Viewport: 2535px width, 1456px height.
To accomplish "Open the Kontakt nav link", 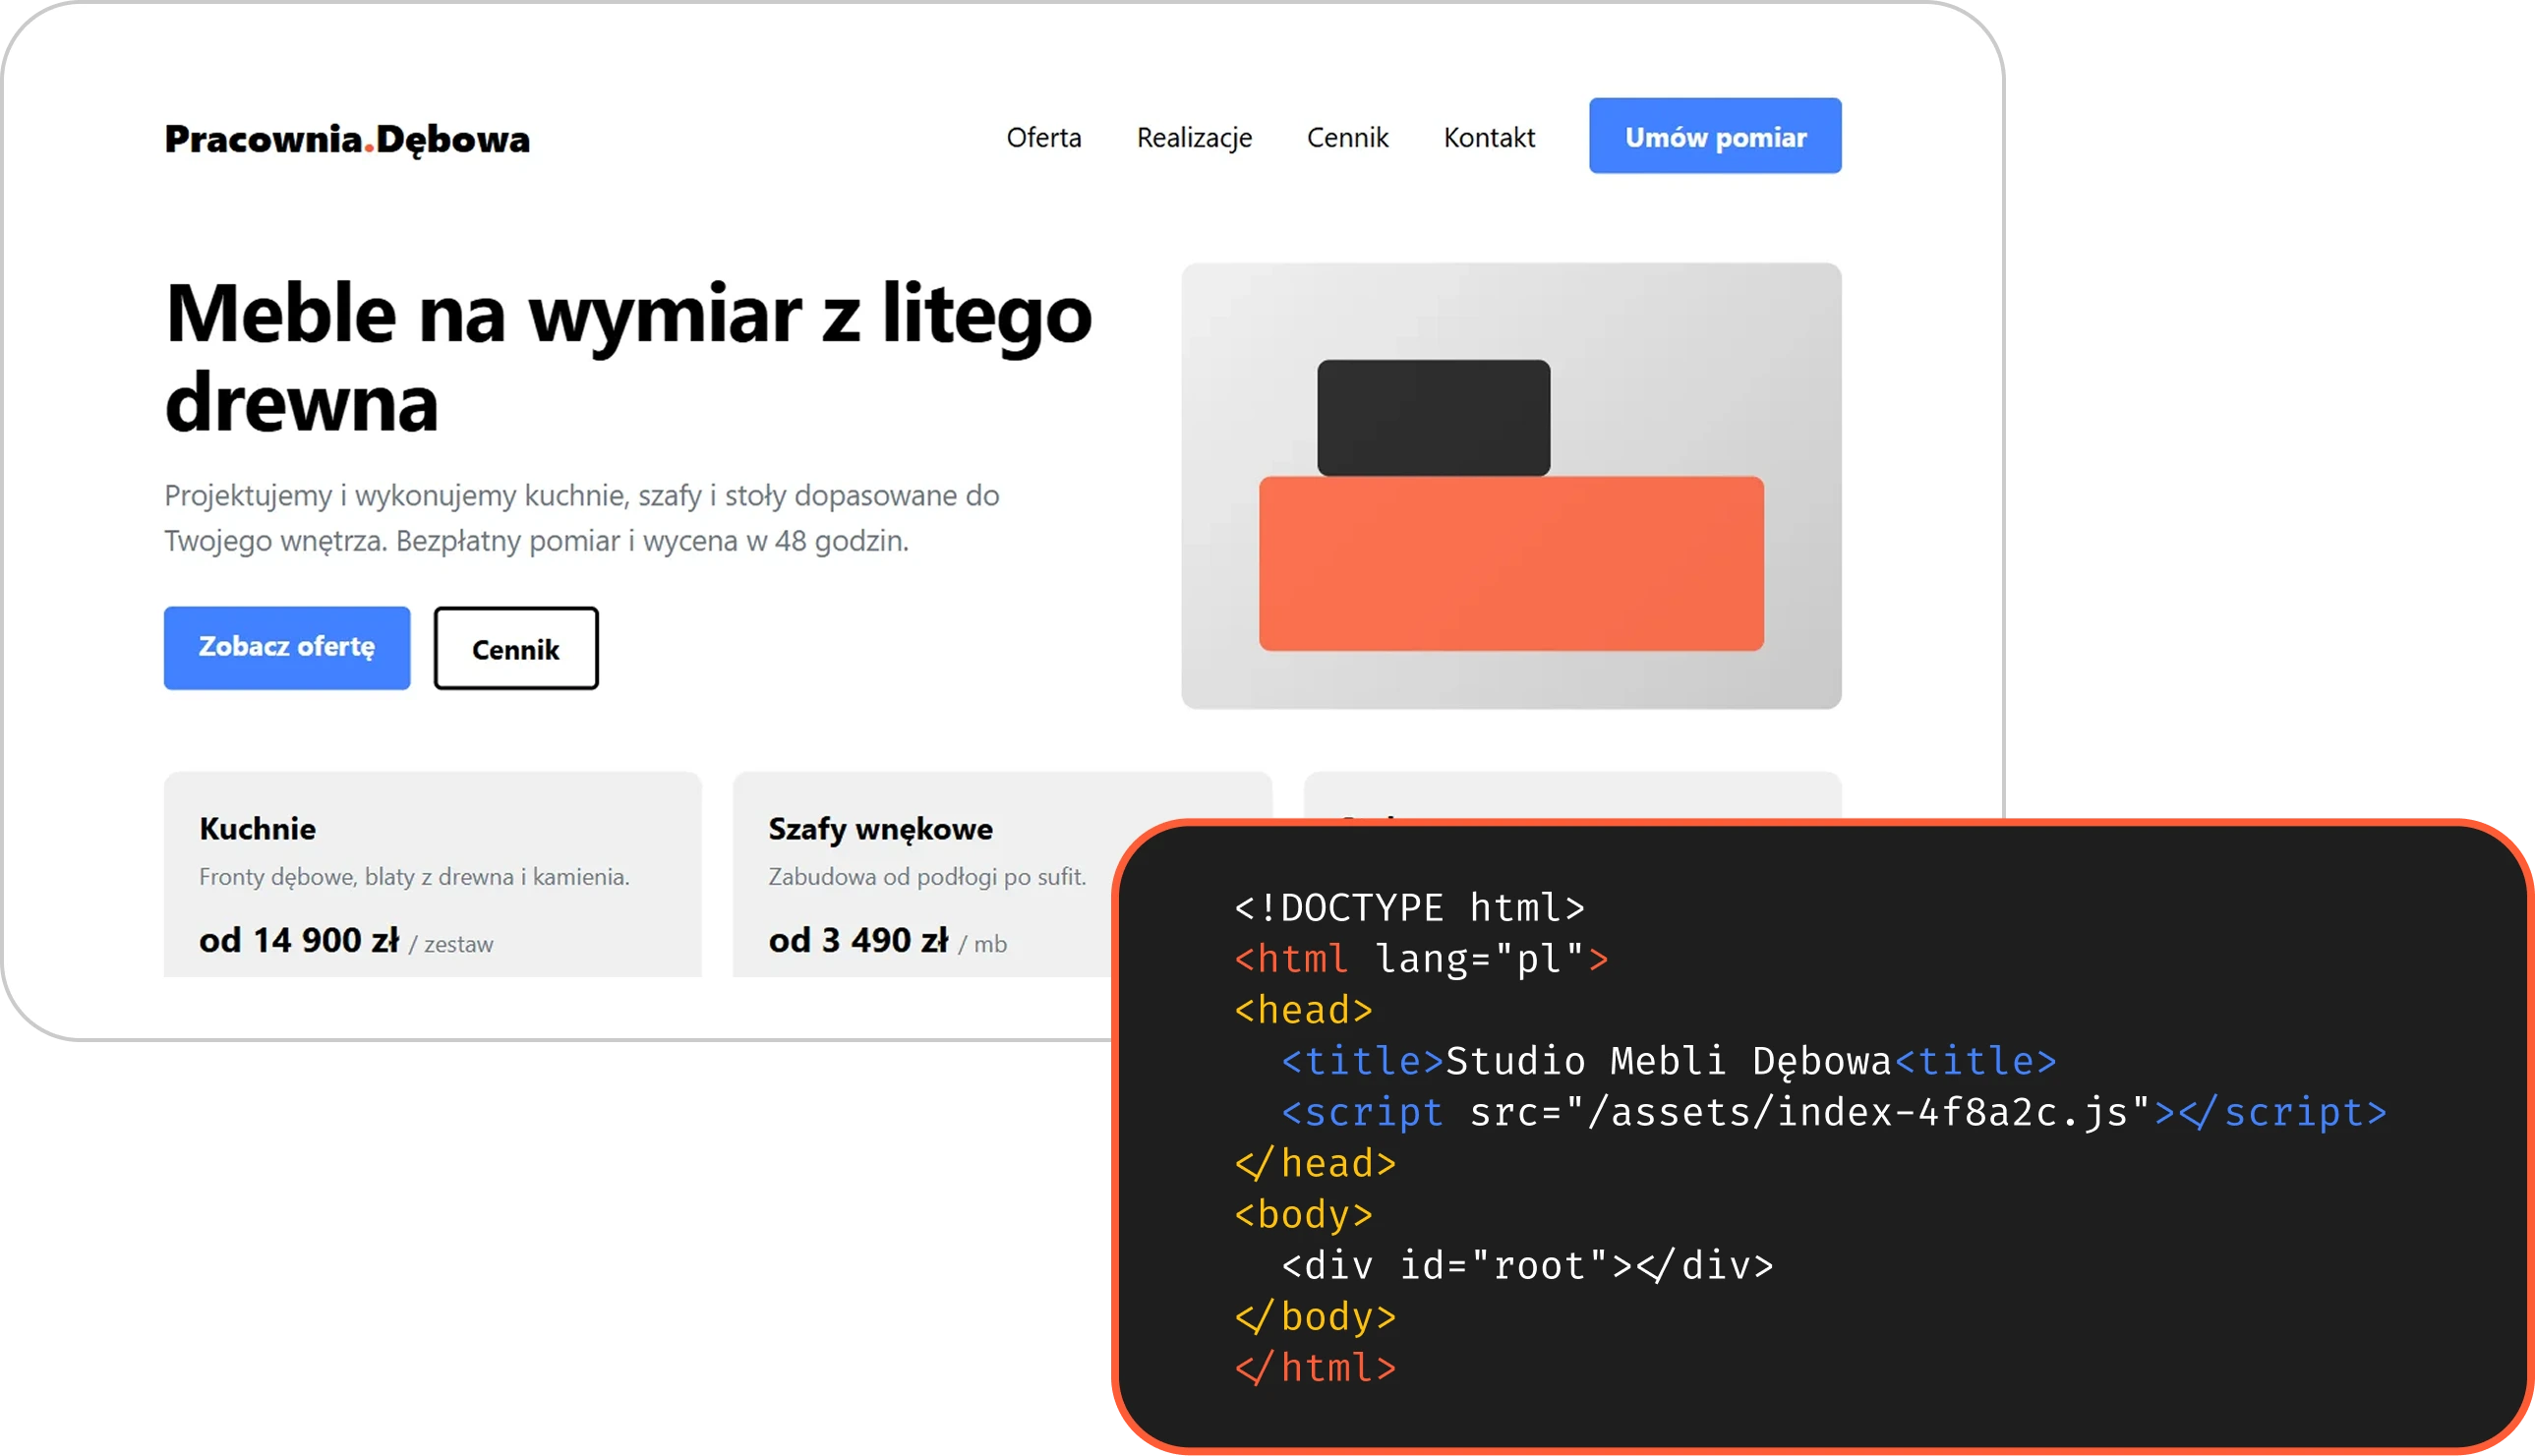I will point(1488,137).
